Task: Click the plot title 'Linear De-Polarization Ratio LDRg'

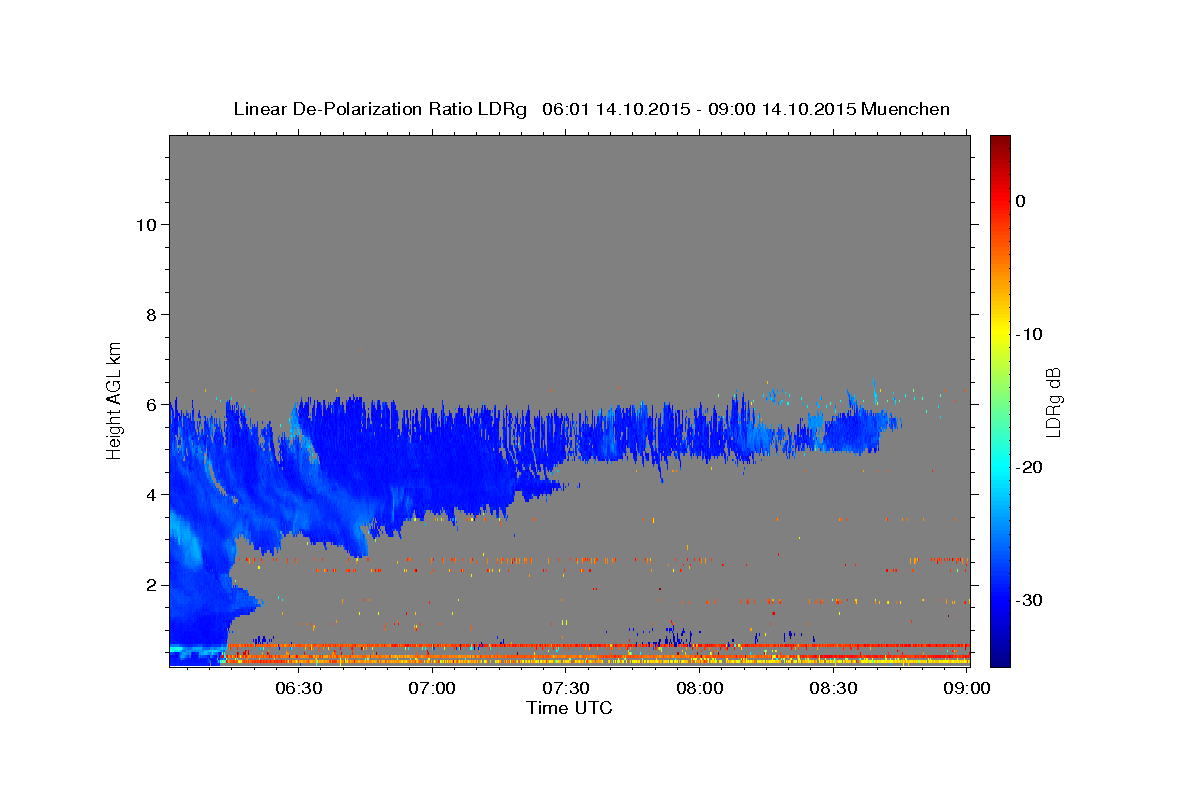Action: (x=380, y=109)
